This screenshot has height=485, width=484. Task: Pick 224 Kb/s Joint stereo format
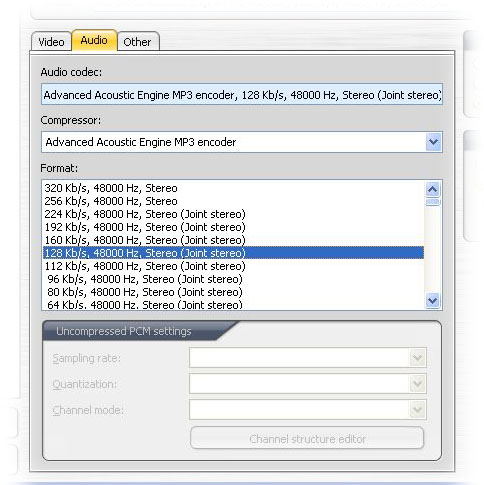tap(233, 214)
